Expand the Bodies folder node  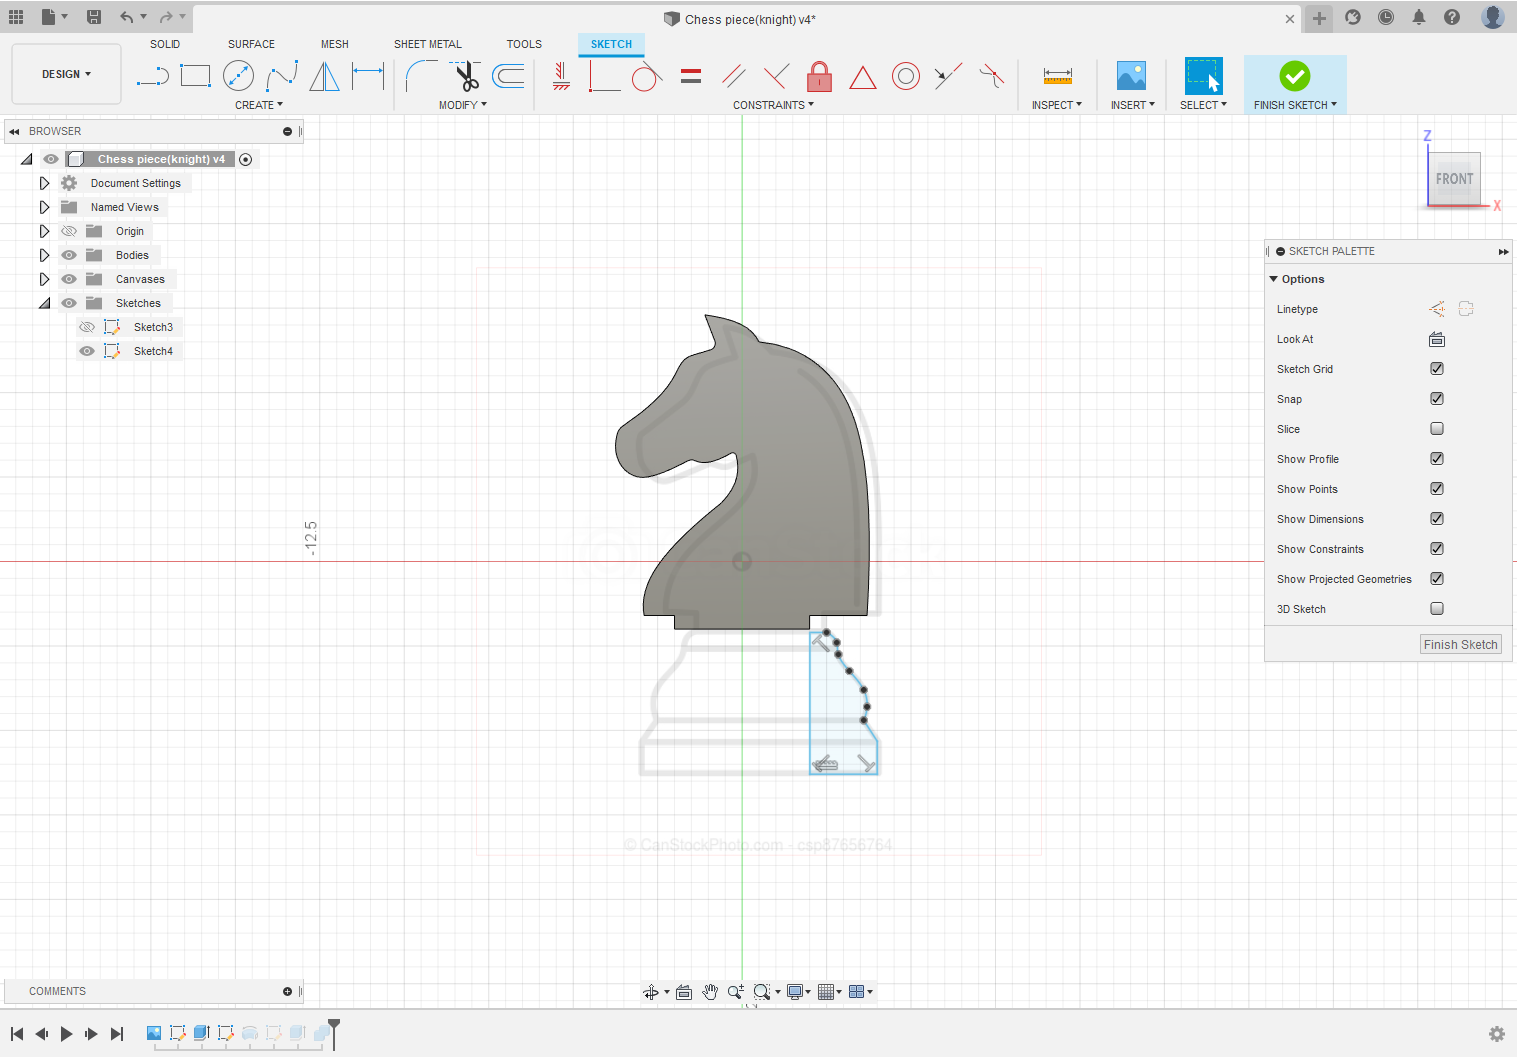click(44, 255)
